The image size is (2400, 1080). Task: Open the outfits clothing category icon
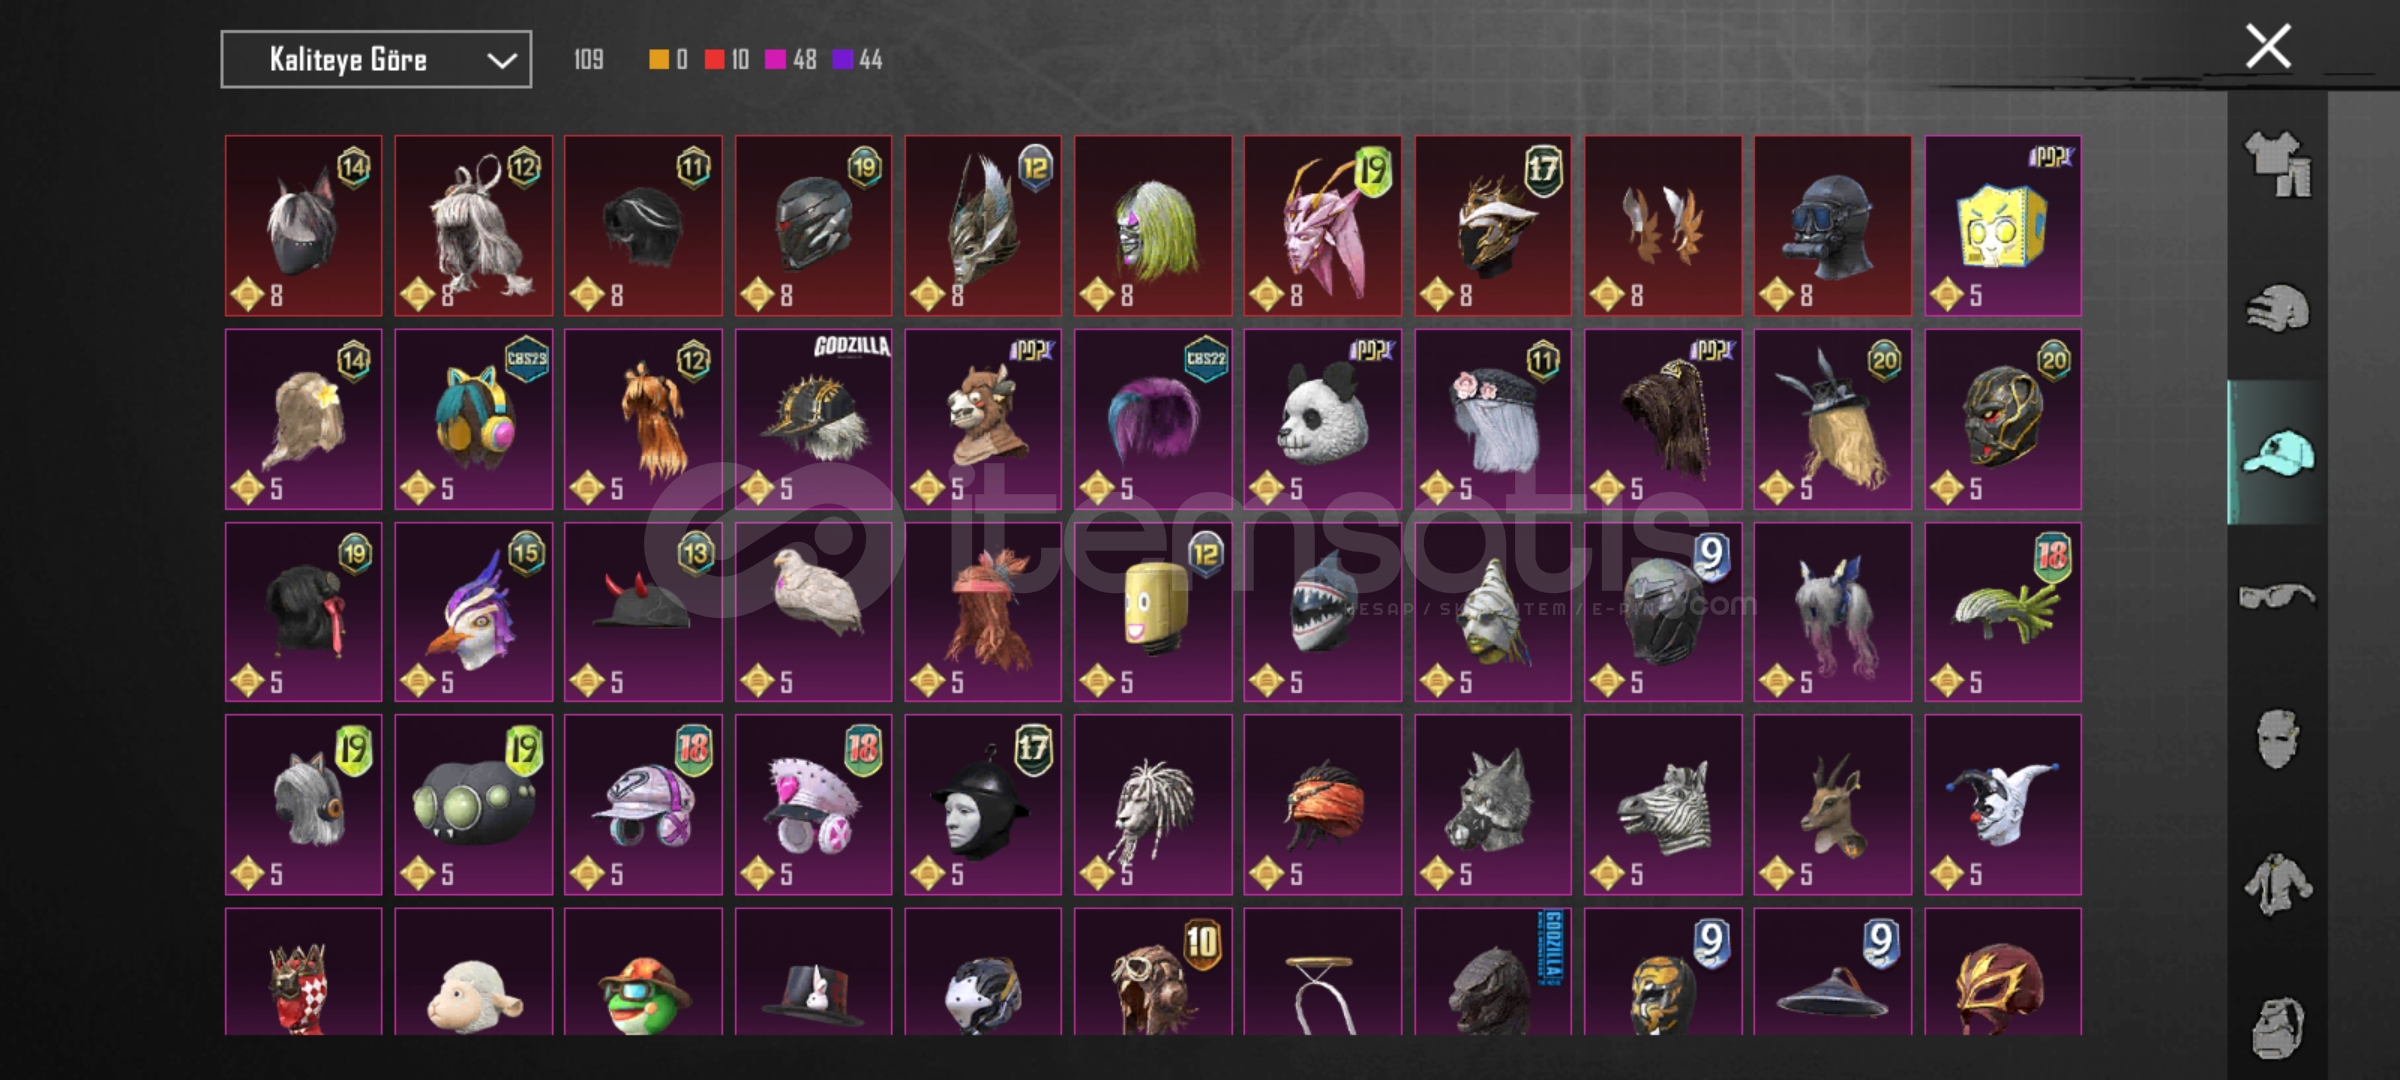pyautogui.click(x=2277, y=164)
